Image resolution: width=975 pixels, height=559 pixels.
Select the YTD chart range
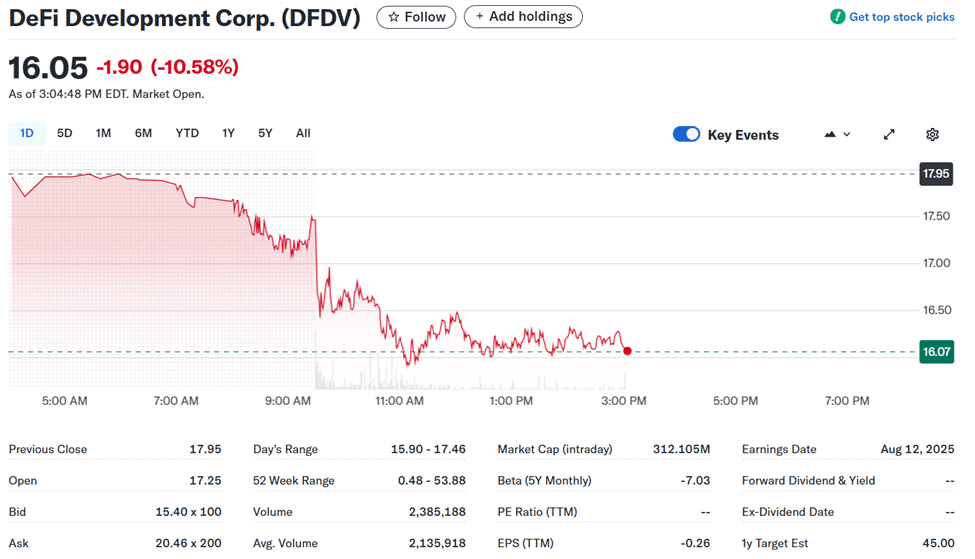coord(187,133)
